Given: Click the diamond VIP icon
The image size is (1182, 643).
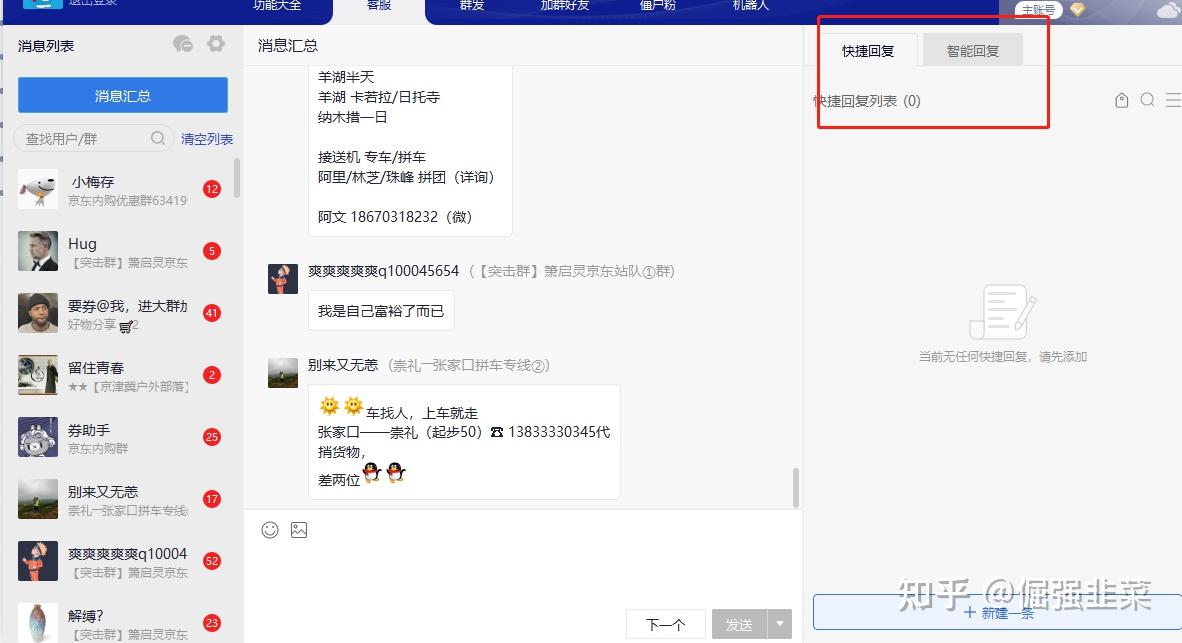Looking at the screenshot, I should coord(1077,9).
